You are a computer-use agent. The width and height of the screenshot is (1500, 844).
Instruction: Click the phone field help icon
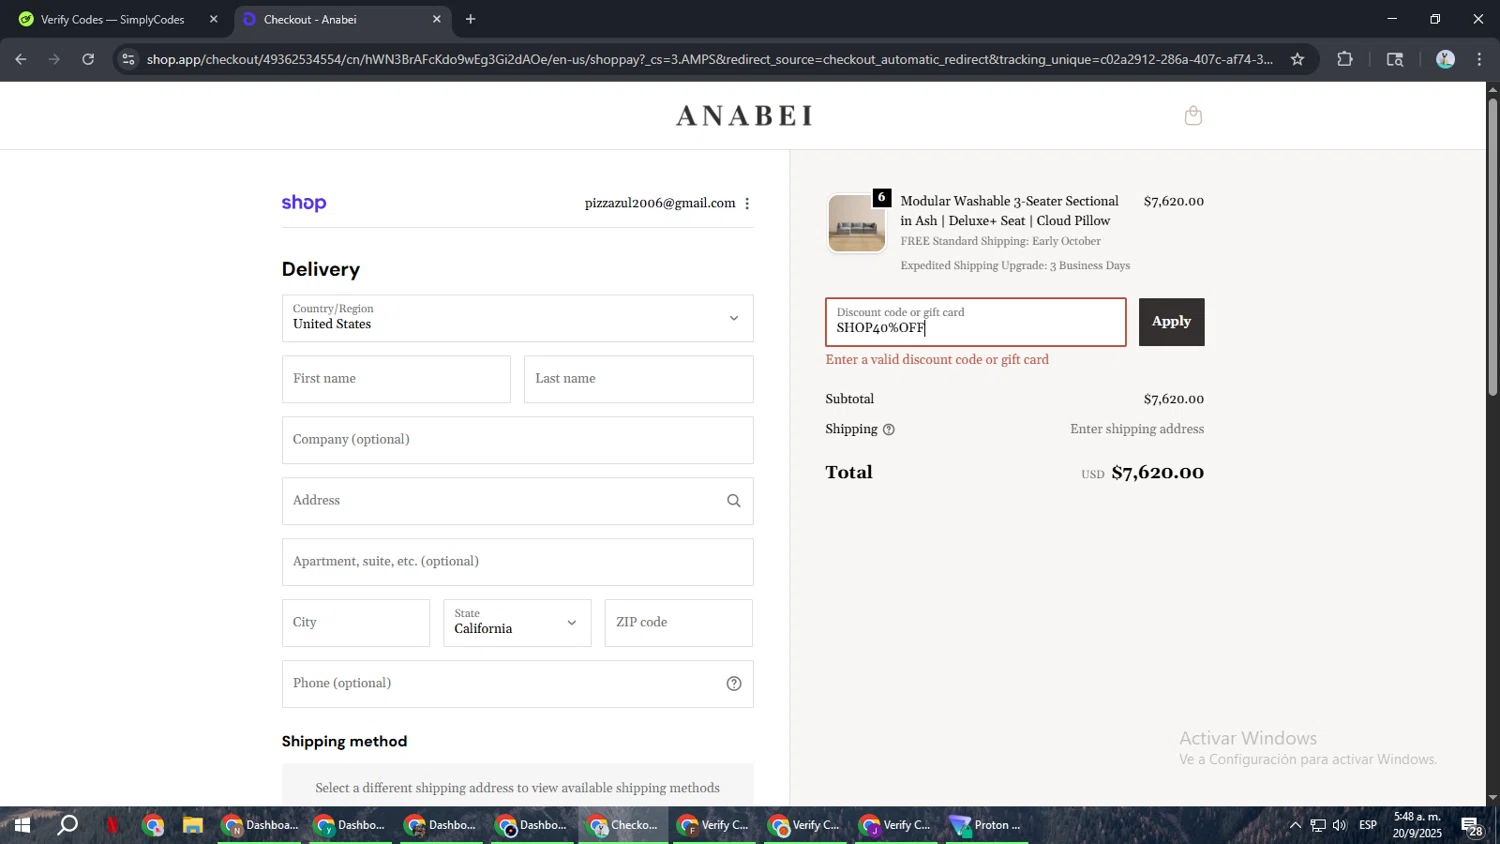pyautogui.click(x=734, y=684)
